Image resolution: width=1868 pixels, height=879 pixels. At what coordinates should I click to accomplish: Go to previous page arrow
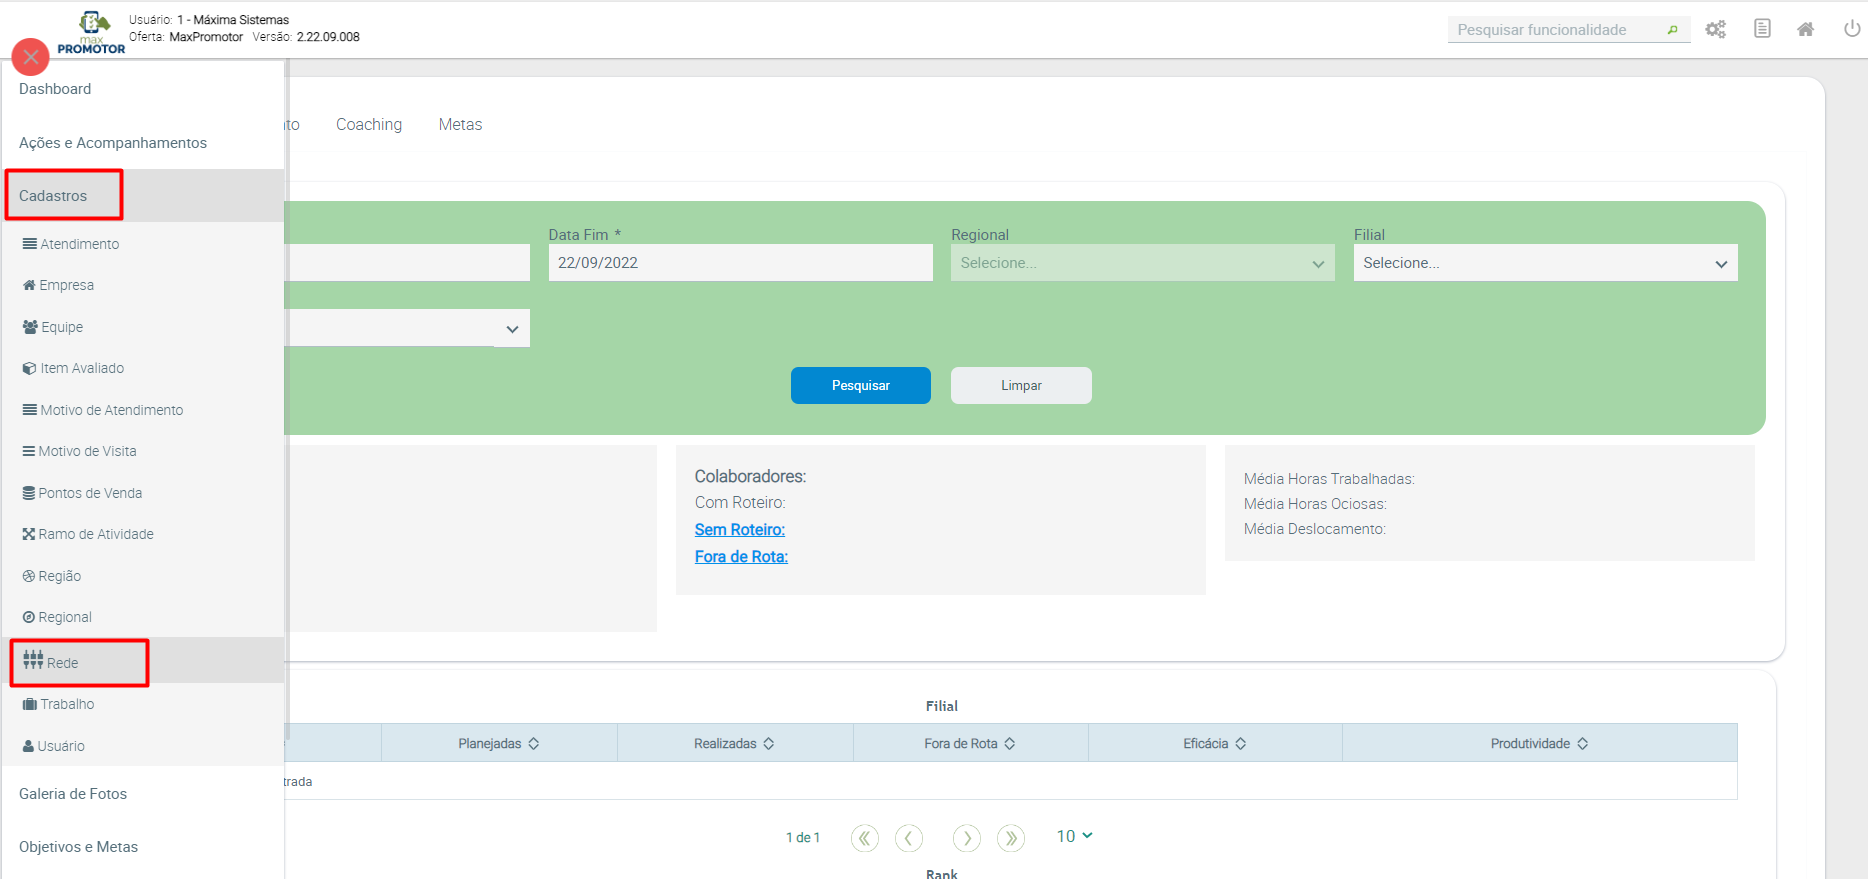coord(908,837)
